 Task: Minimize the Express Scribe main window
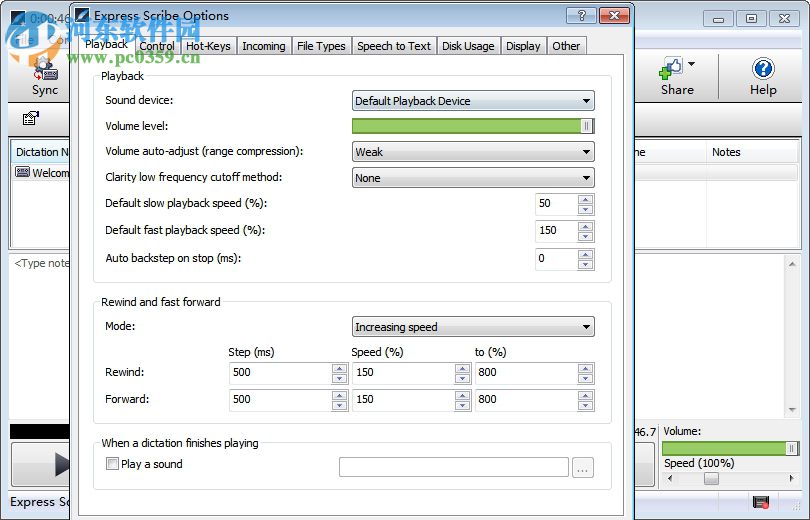719,19
